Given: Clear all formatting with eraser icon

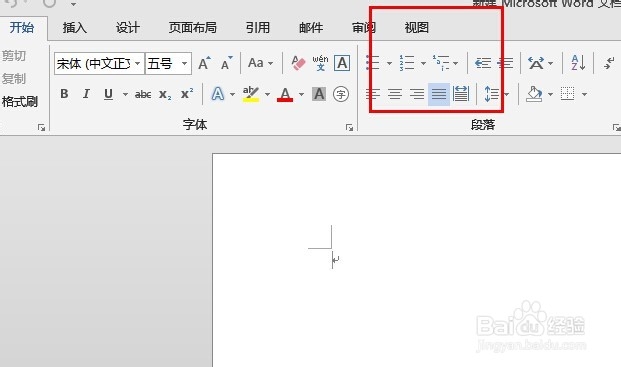Looking at the screenshot, I should pyautogui.click(x=298, y=63).
